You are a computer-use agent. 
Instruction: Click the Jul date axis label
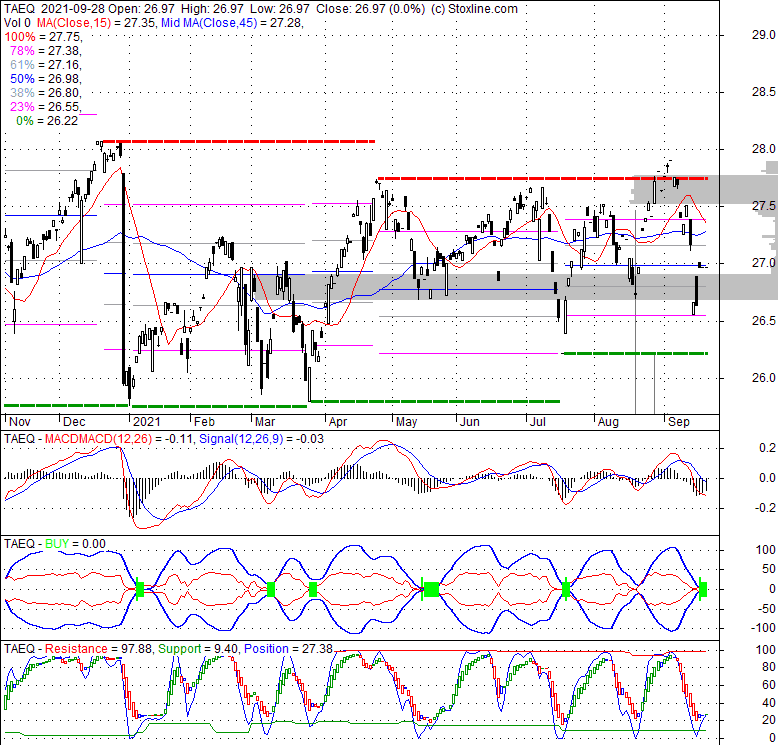[x=538, y=422]
